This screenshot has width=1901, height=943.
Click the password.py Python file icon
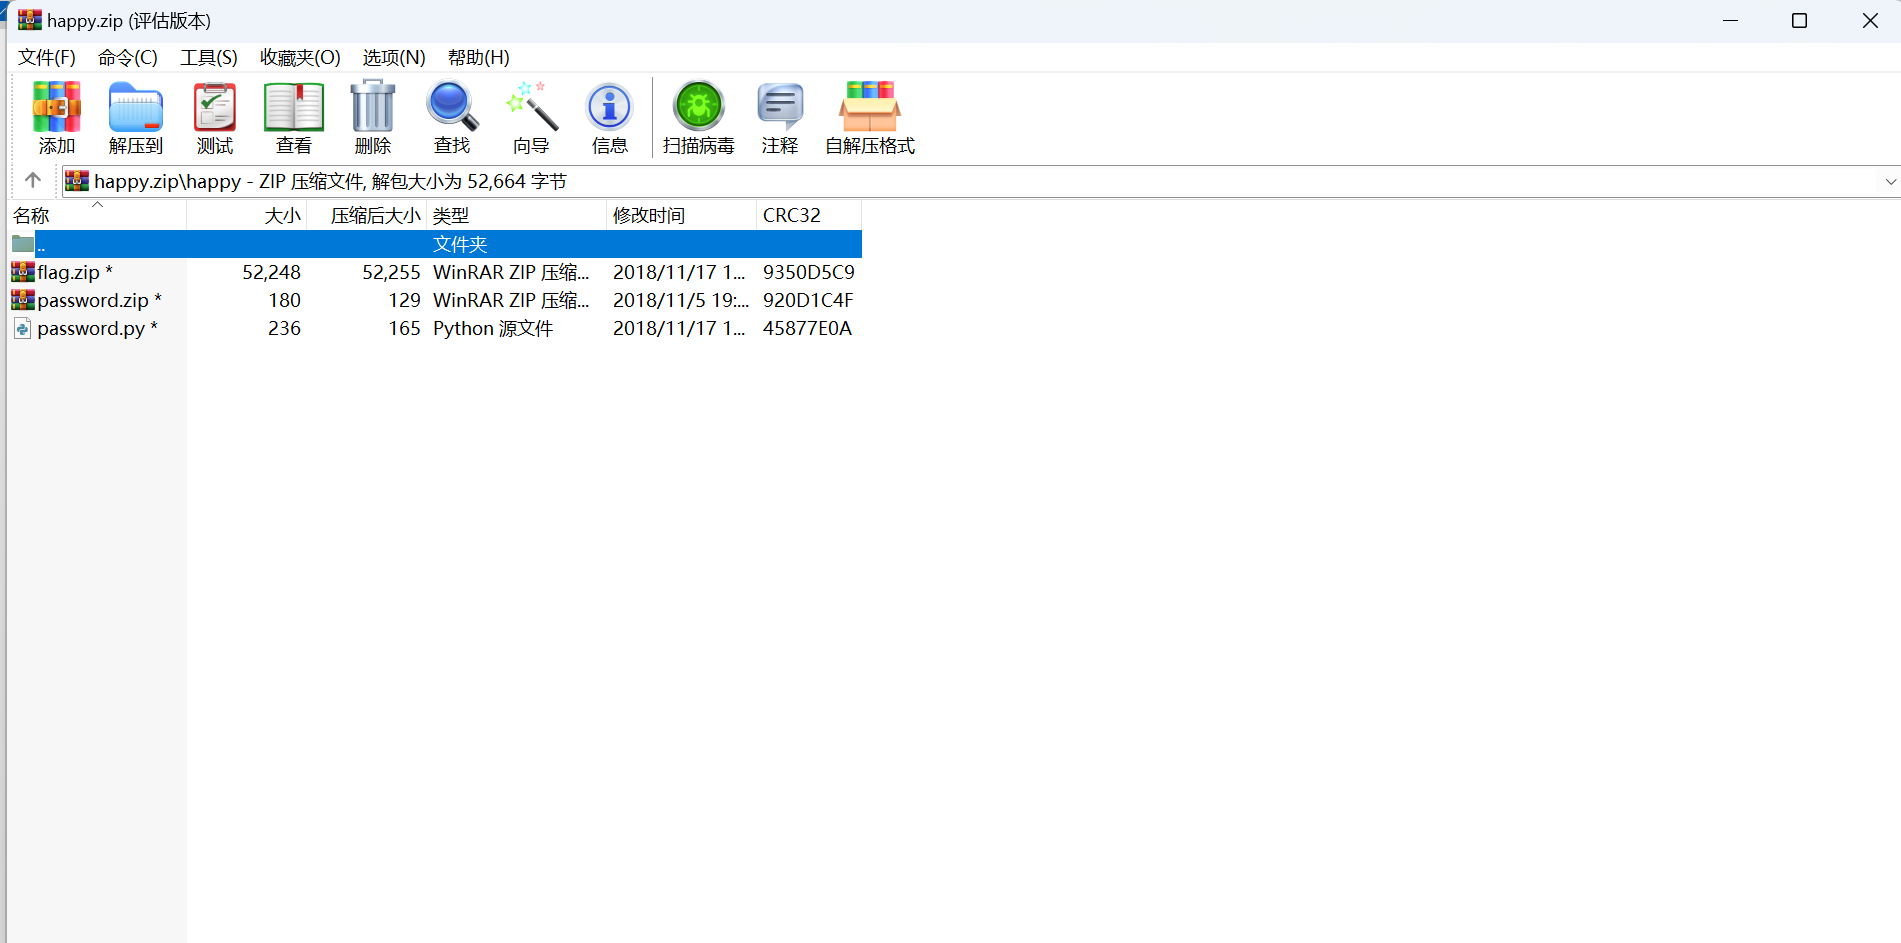tap(23, 328)
